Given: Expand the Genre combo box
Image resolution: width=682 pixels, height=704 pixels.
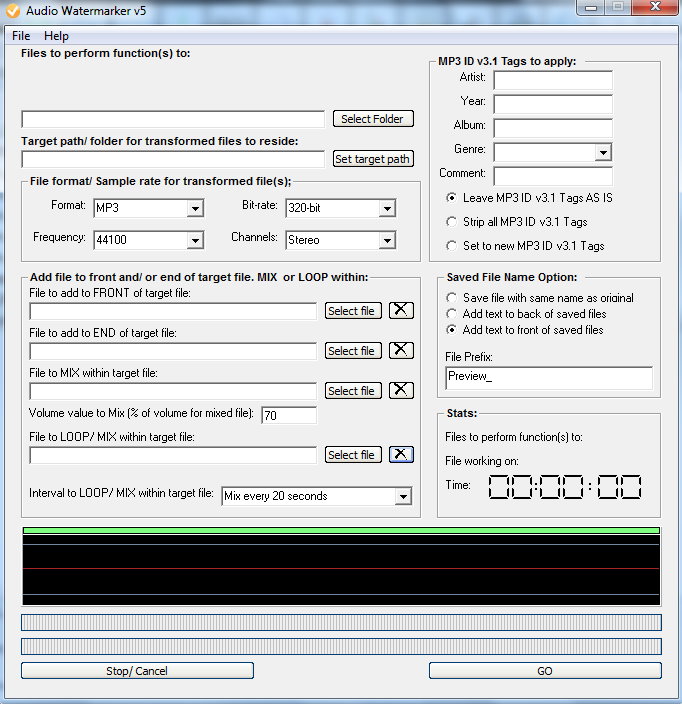Looking at the screenshot, I should pos(603,152).
